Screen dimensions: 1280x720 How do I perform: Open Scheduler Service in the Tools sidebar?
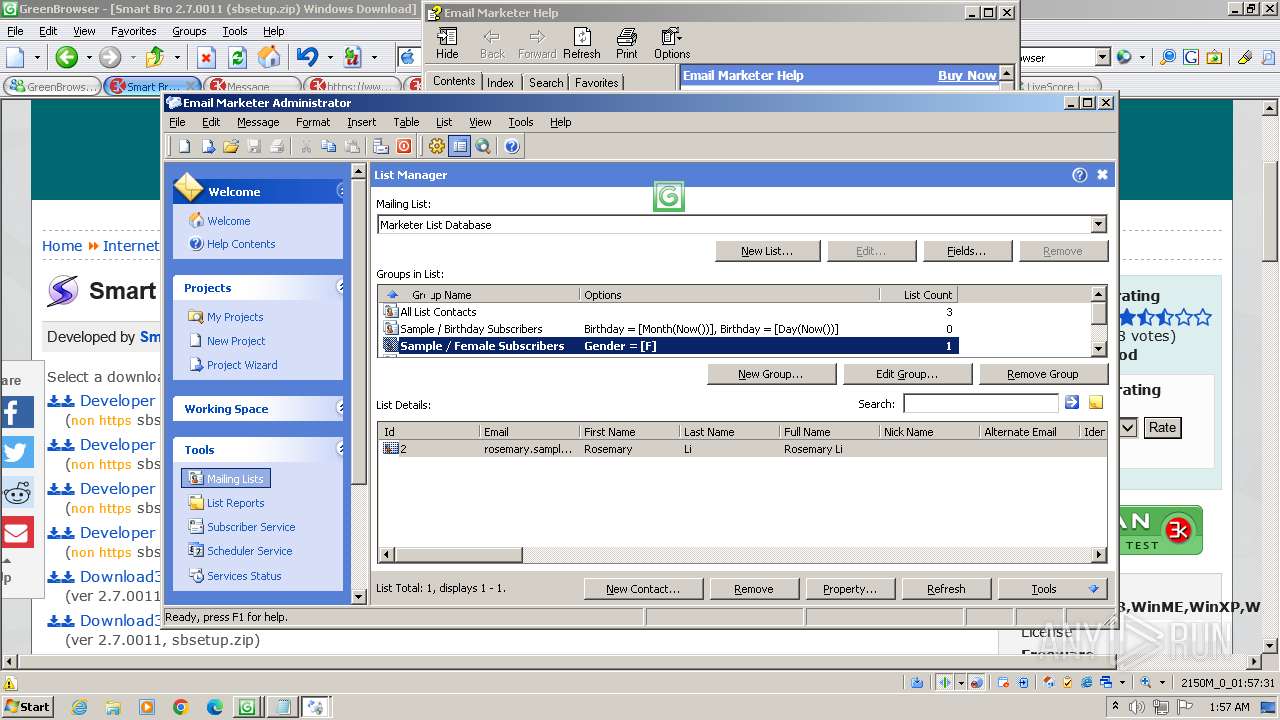250,551
